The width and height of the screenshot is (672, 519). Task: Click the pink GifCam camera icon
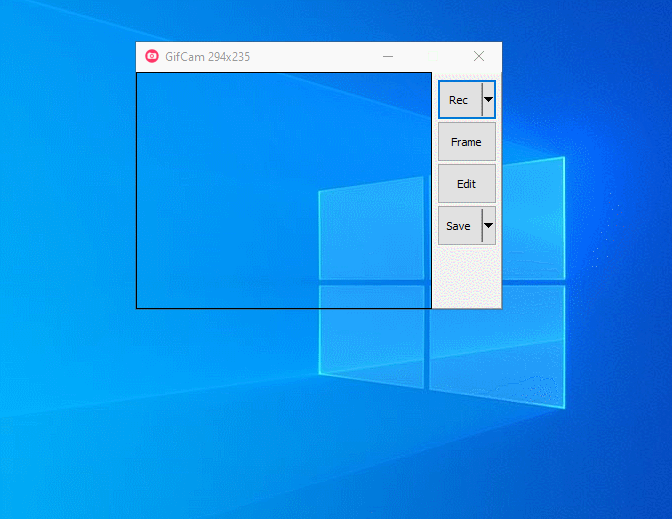152,57
